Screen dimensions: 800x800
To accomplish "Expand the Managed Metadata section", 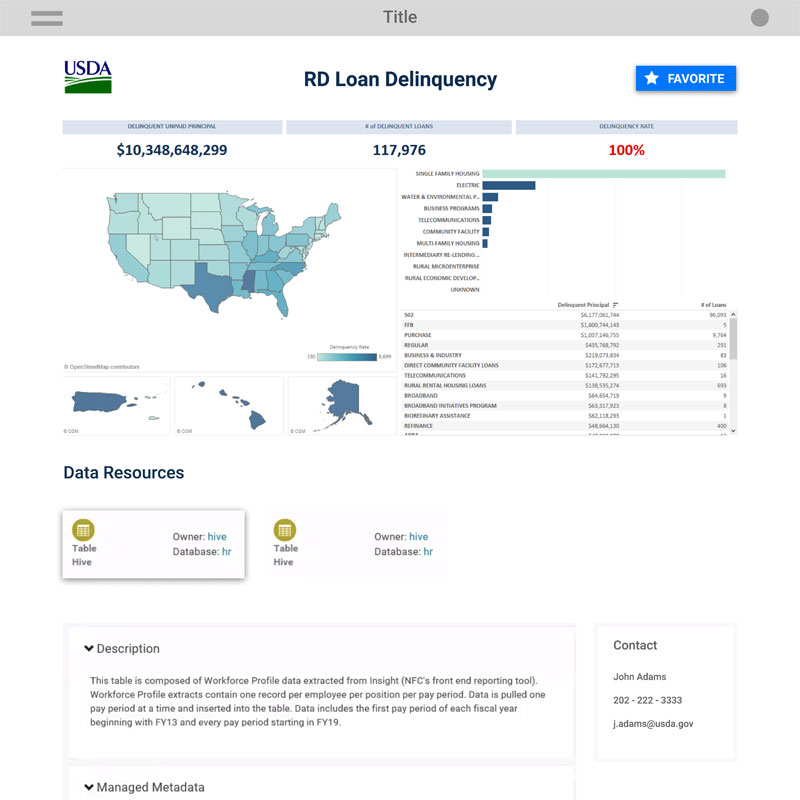I will point(89,787).
